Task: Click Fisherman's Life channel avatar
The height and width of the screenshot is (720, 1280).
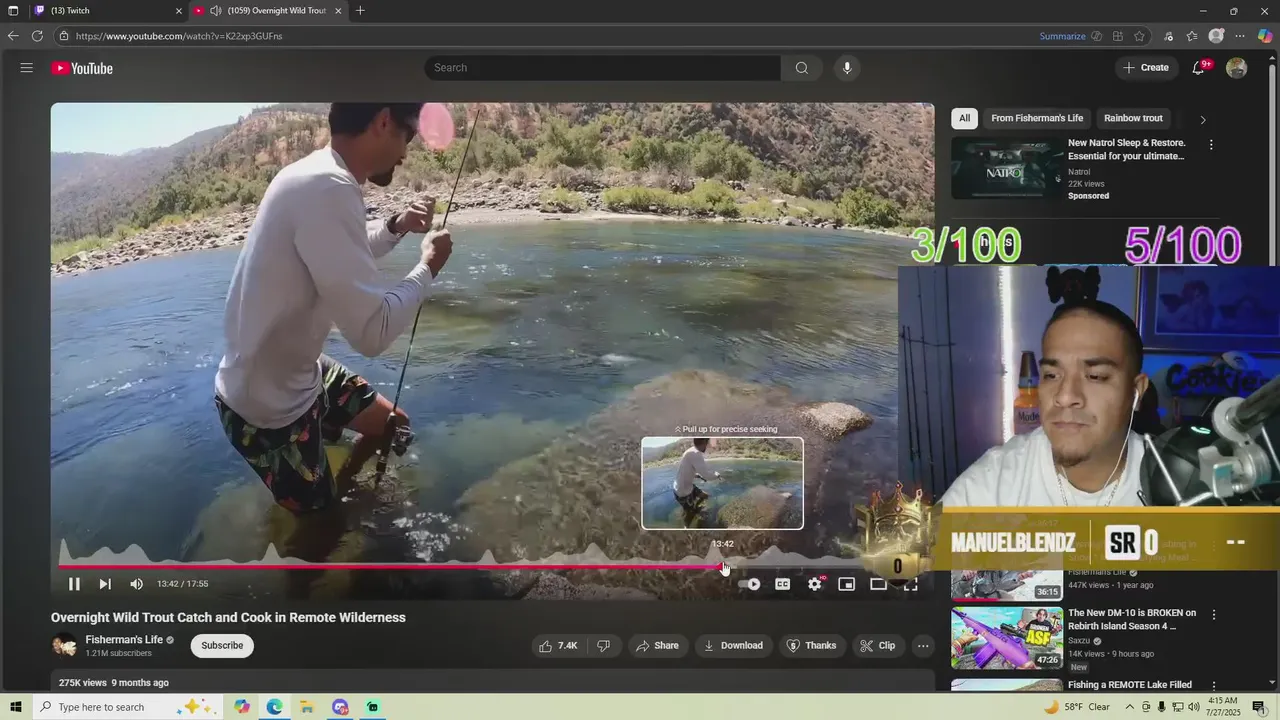Action: pos(64,646)
